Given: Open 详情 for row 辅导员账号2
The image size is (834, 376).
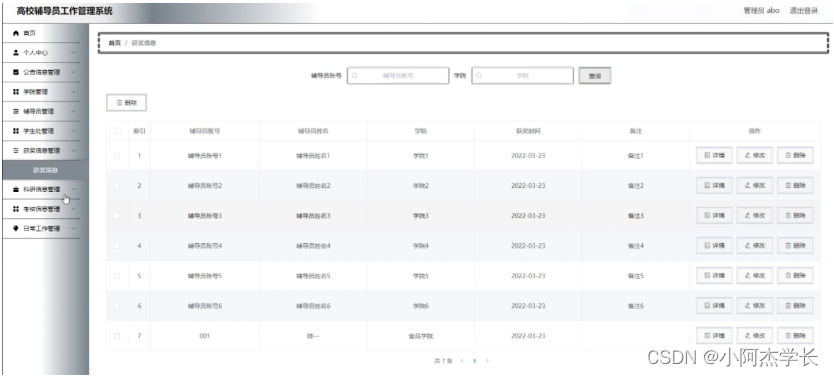Looking at the screenshot, I should [x=714, y=186].
